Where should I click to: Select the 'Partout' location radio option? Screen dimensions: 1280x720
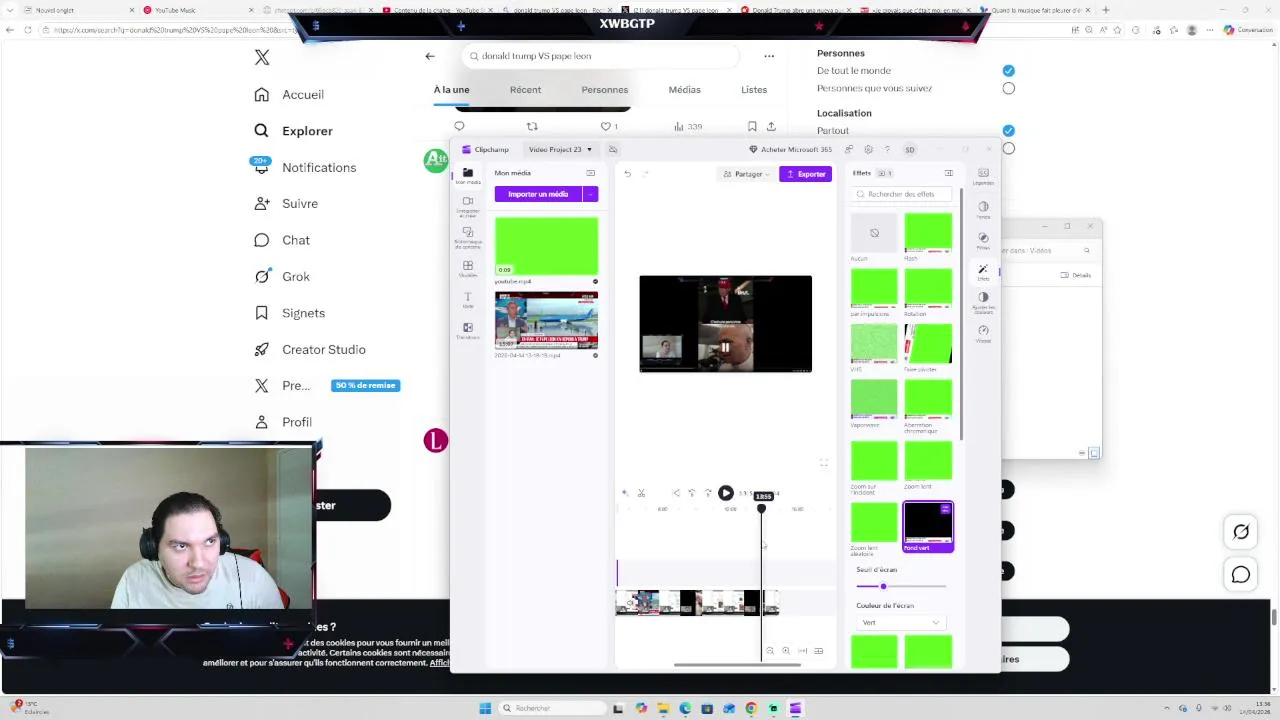tap(1008, 130)
